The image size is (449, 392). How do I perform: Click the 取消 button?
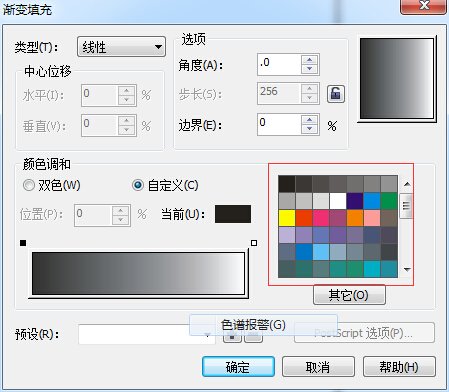tap(318, 367)
